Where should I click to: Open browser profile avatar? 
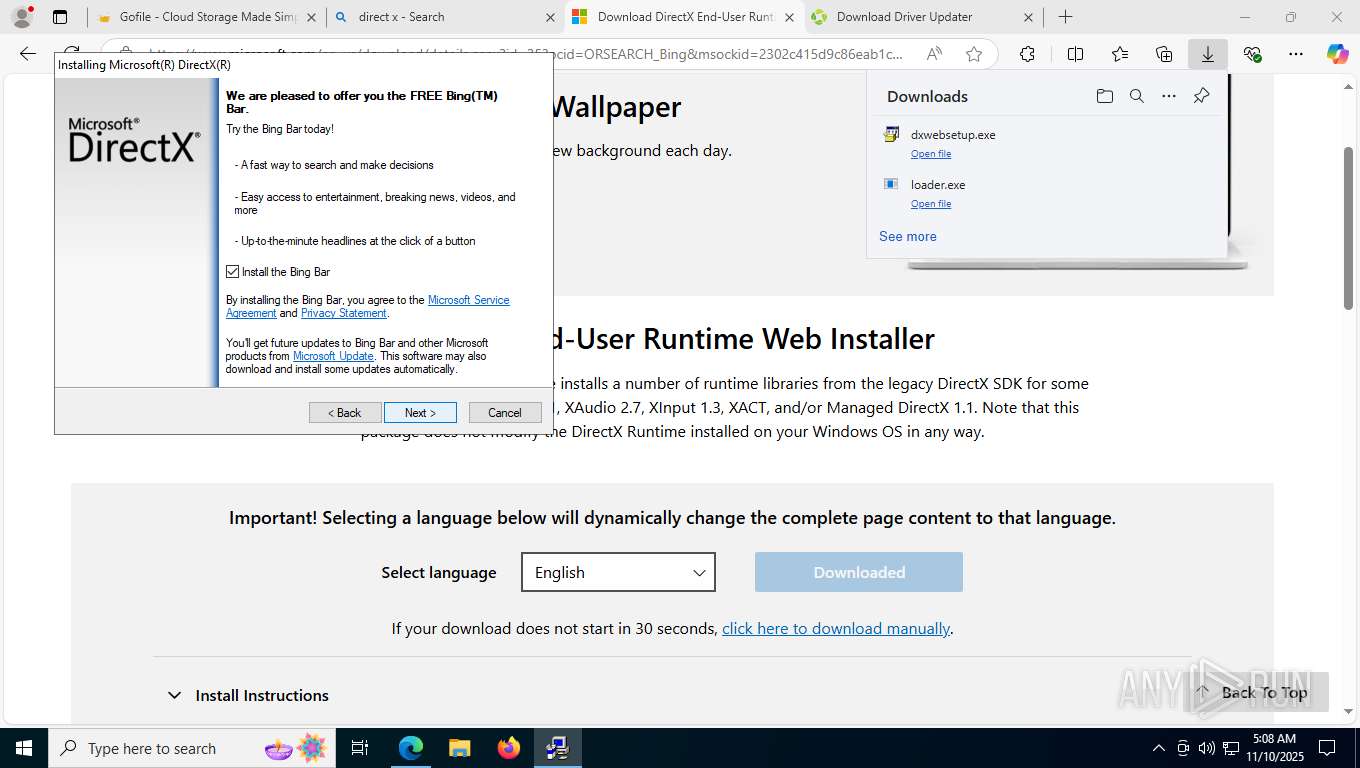(21, 17)
